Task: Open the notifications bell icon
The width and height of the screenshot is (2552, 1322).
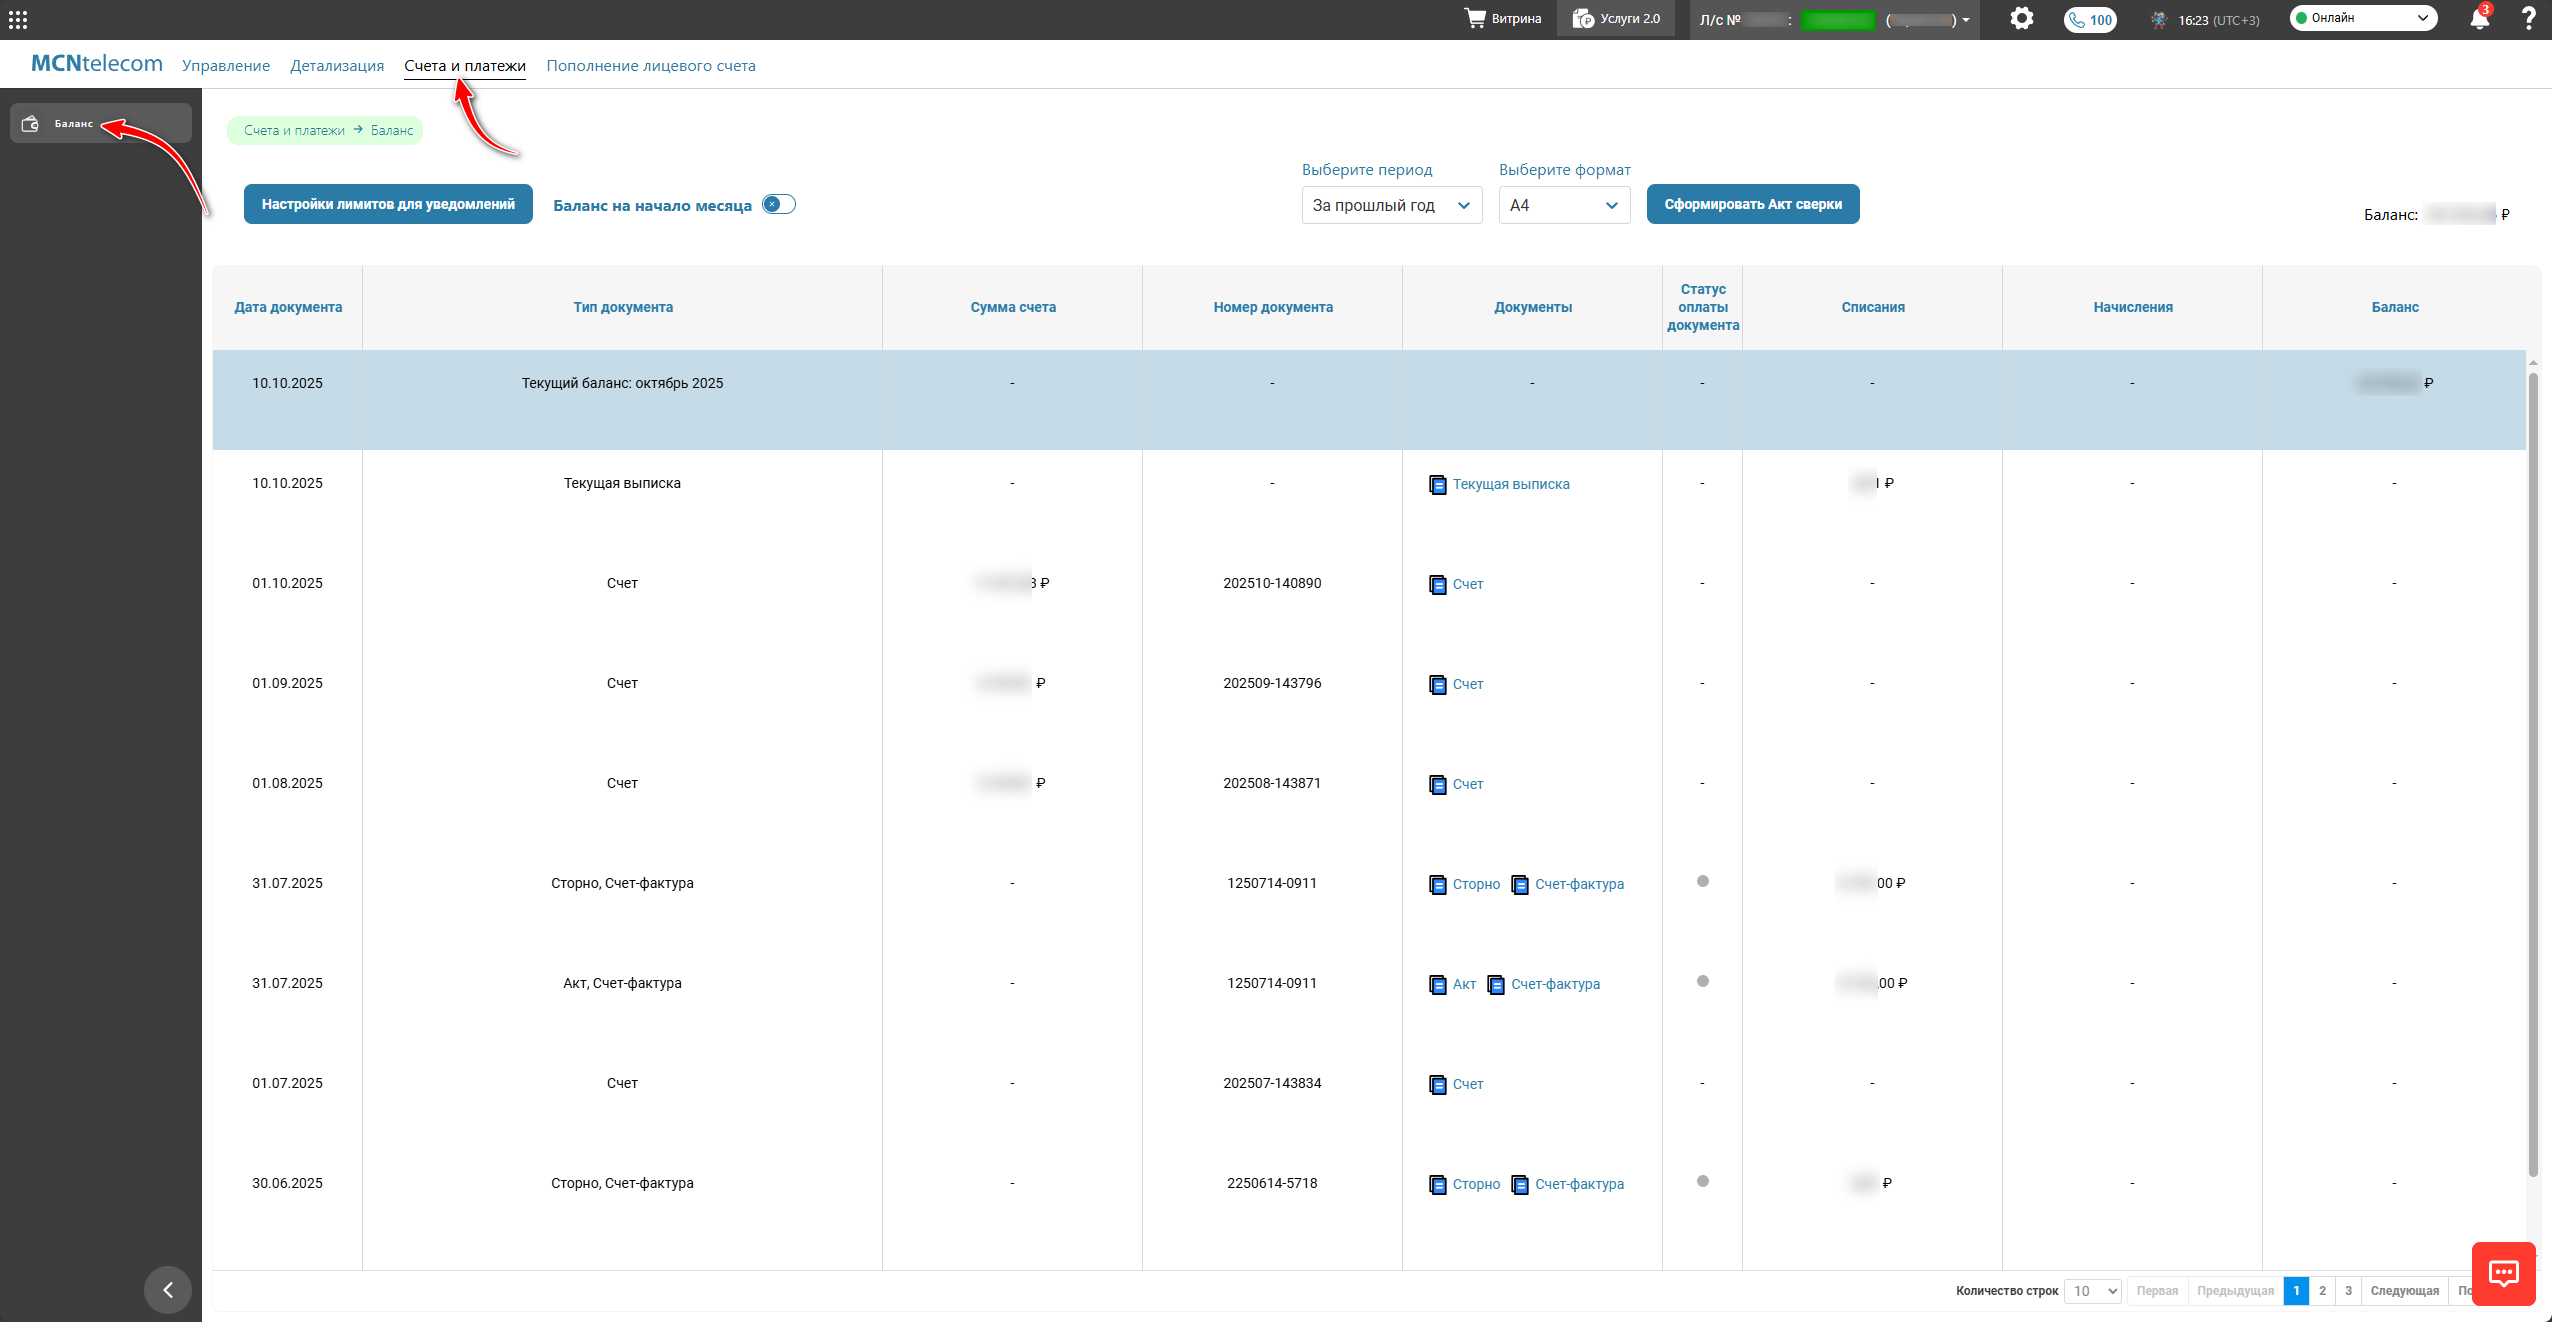Action: pos(2479,19)
